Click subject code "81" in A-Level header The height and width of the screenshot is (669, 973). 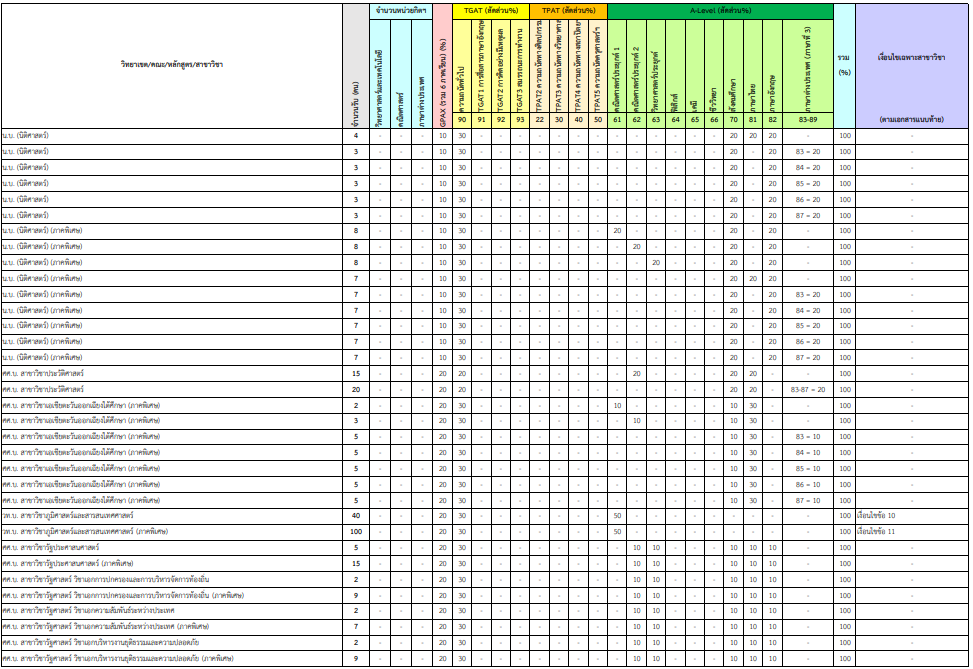tap(753, 120)
